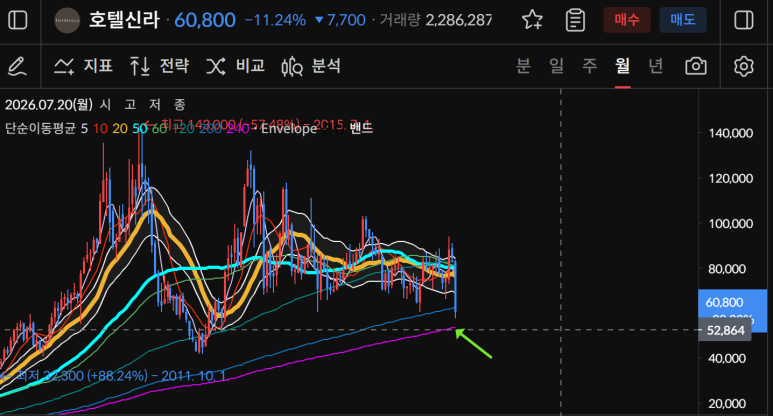Screen dimensions: 773x416
Task: Toggle the 50-period moving average
Action: (140, 129)
